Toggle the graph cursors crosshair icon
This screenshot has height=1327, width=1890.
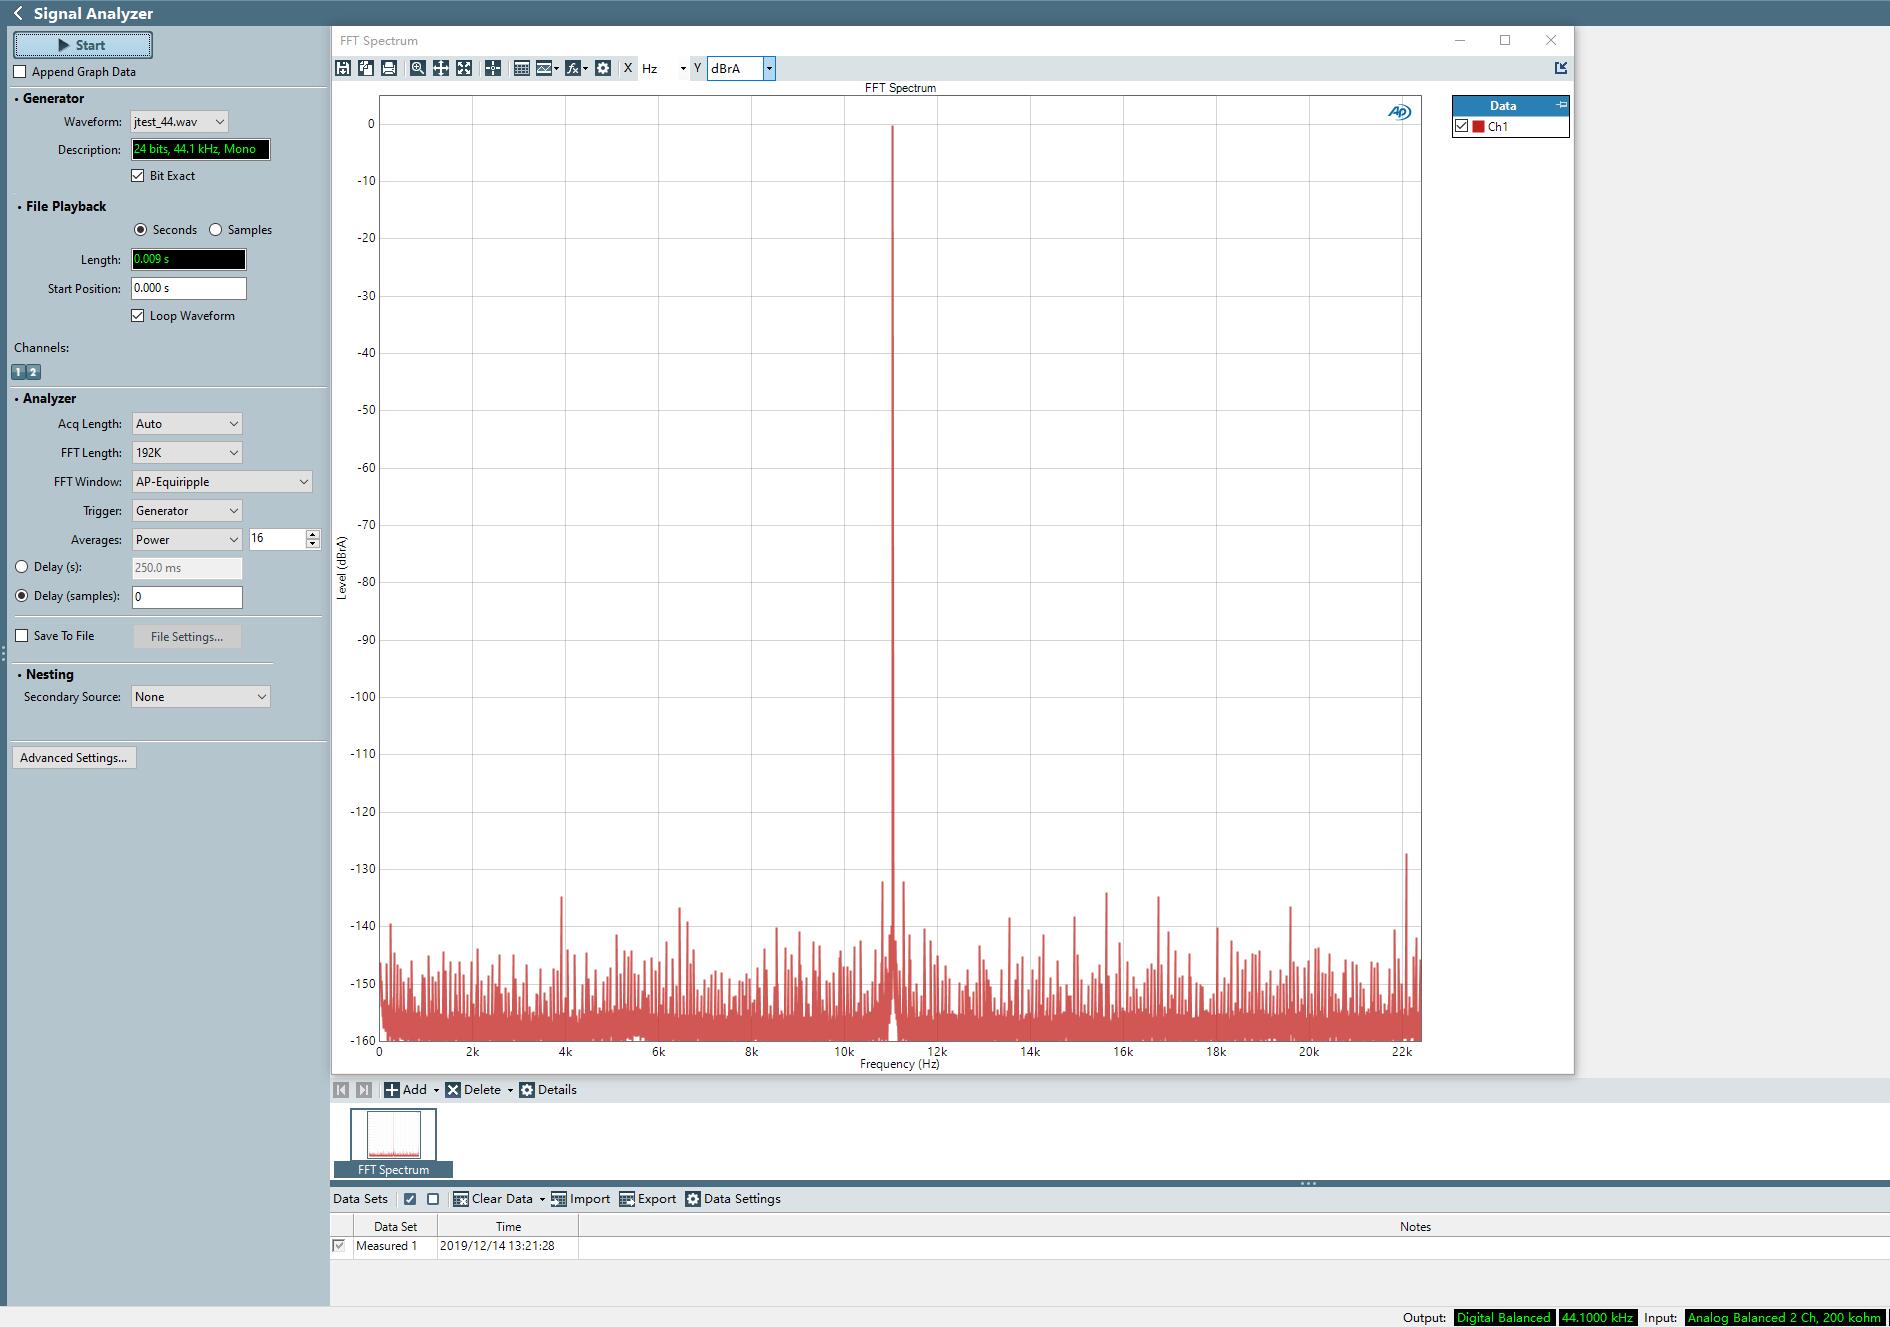[x=493, y=68]
